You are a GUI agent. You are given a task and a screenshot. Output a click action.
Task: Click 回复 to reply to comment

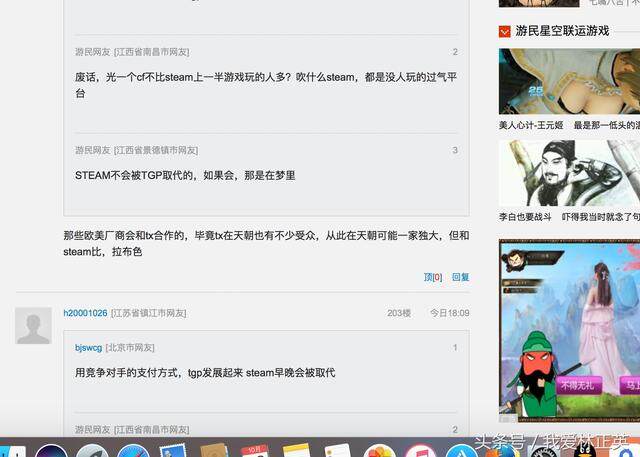460,277
